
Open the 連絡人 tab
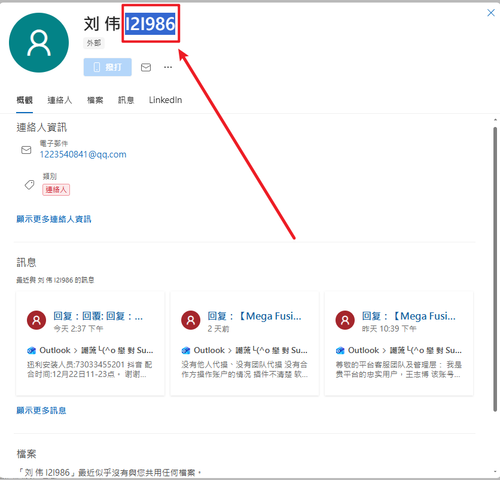(x=60, y=100)
